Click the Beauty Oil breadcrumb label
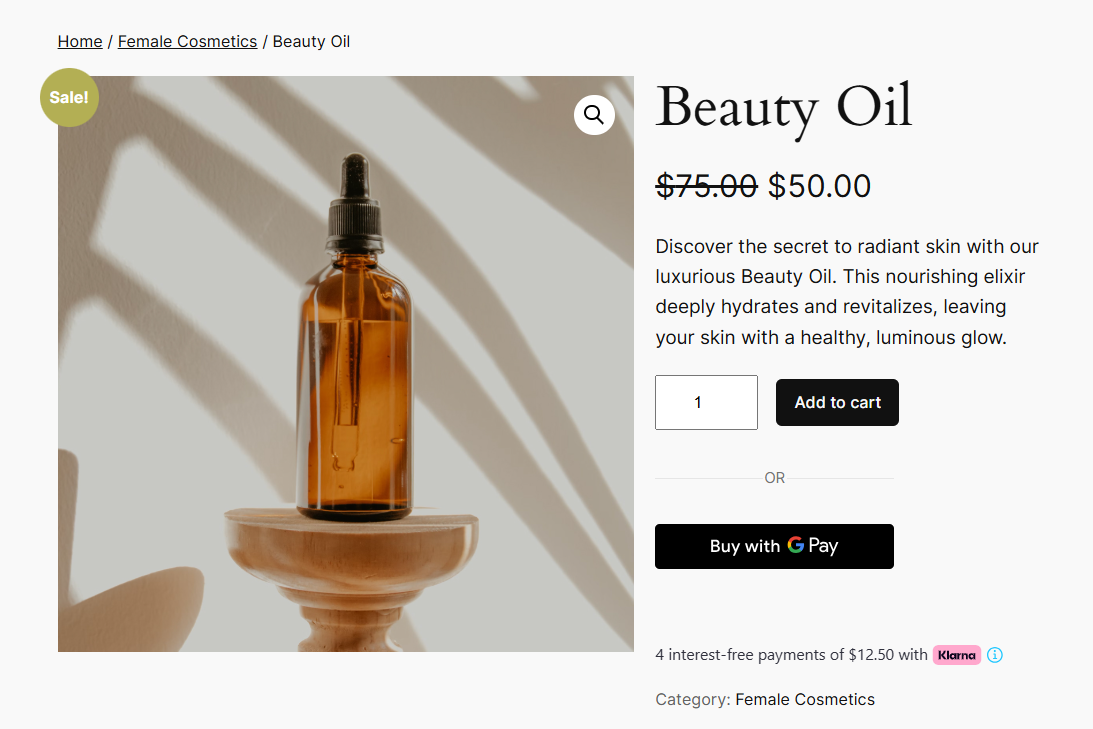The width and height of the screenshot is (1093, 729). pos(311,41)
